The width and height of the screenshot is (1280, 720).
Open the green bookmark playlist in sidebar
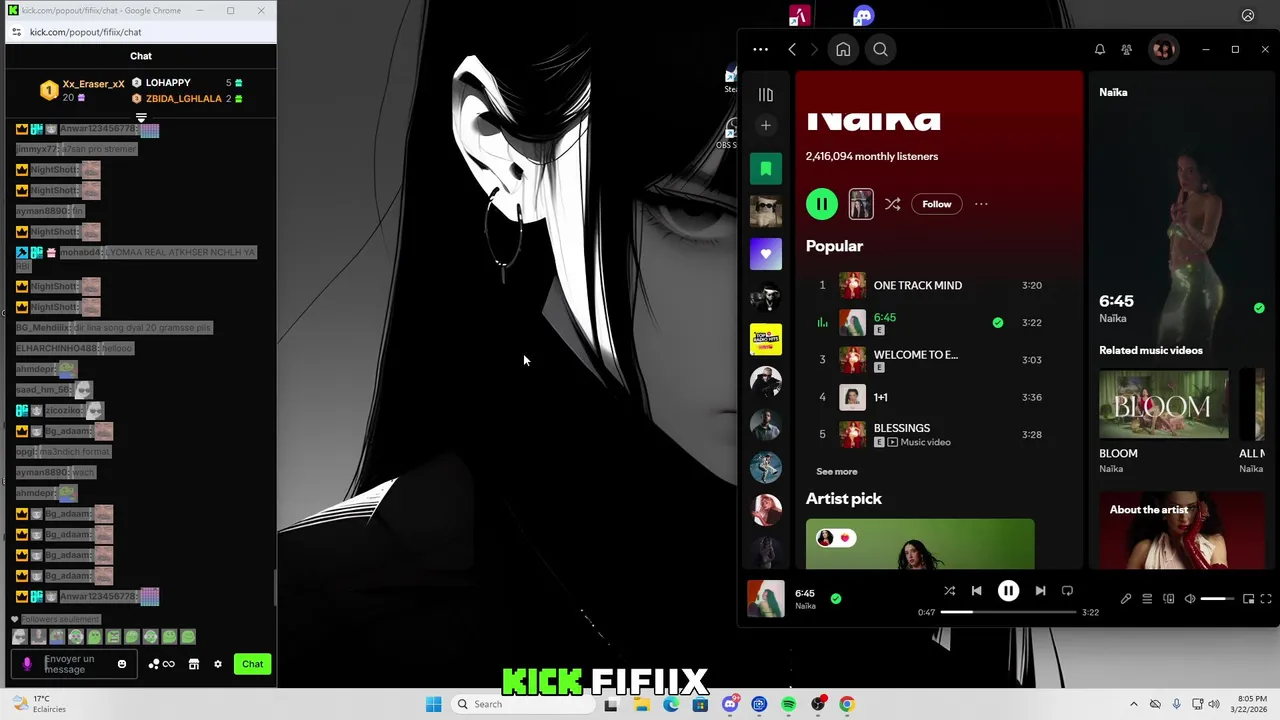(x=766, y=169)
